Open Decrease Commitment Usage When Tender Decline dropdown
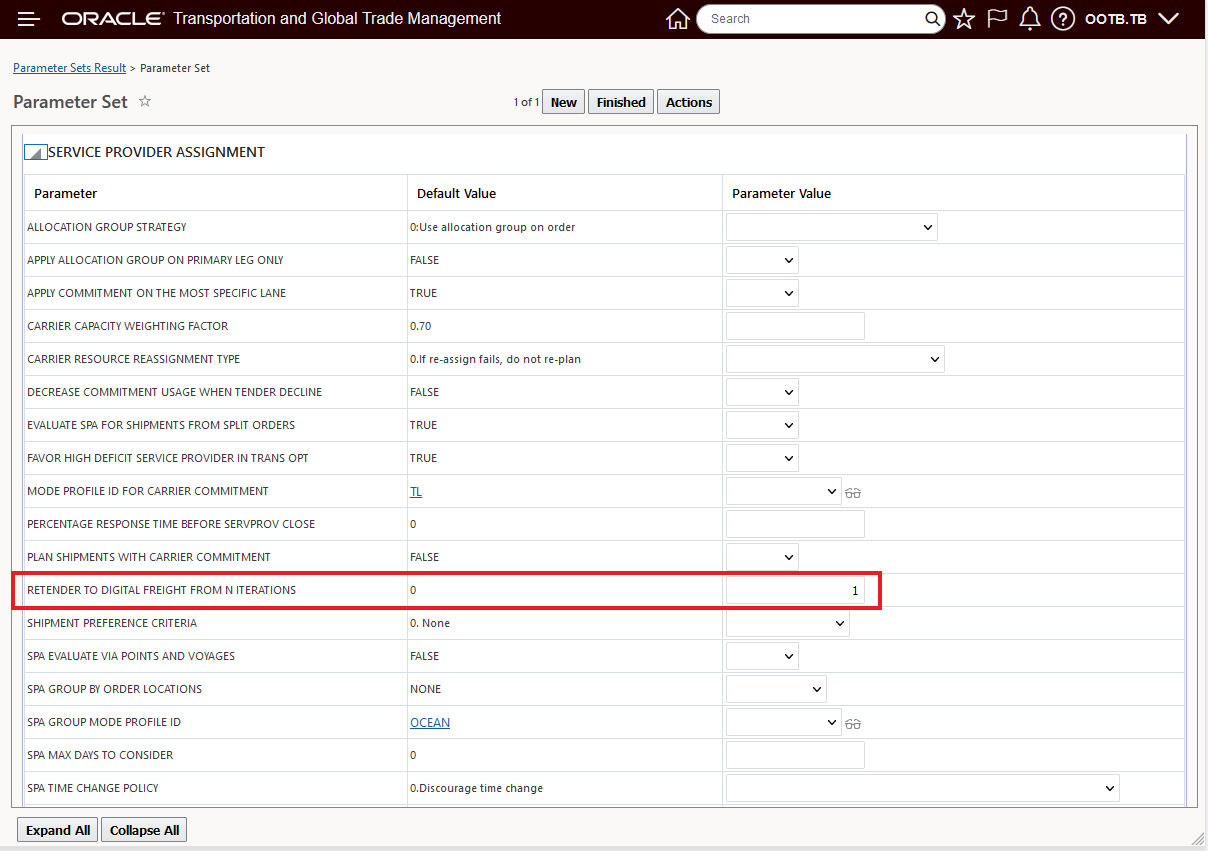Image resolution: width=1208 pixels, height=851 pixels. point(762,392)
